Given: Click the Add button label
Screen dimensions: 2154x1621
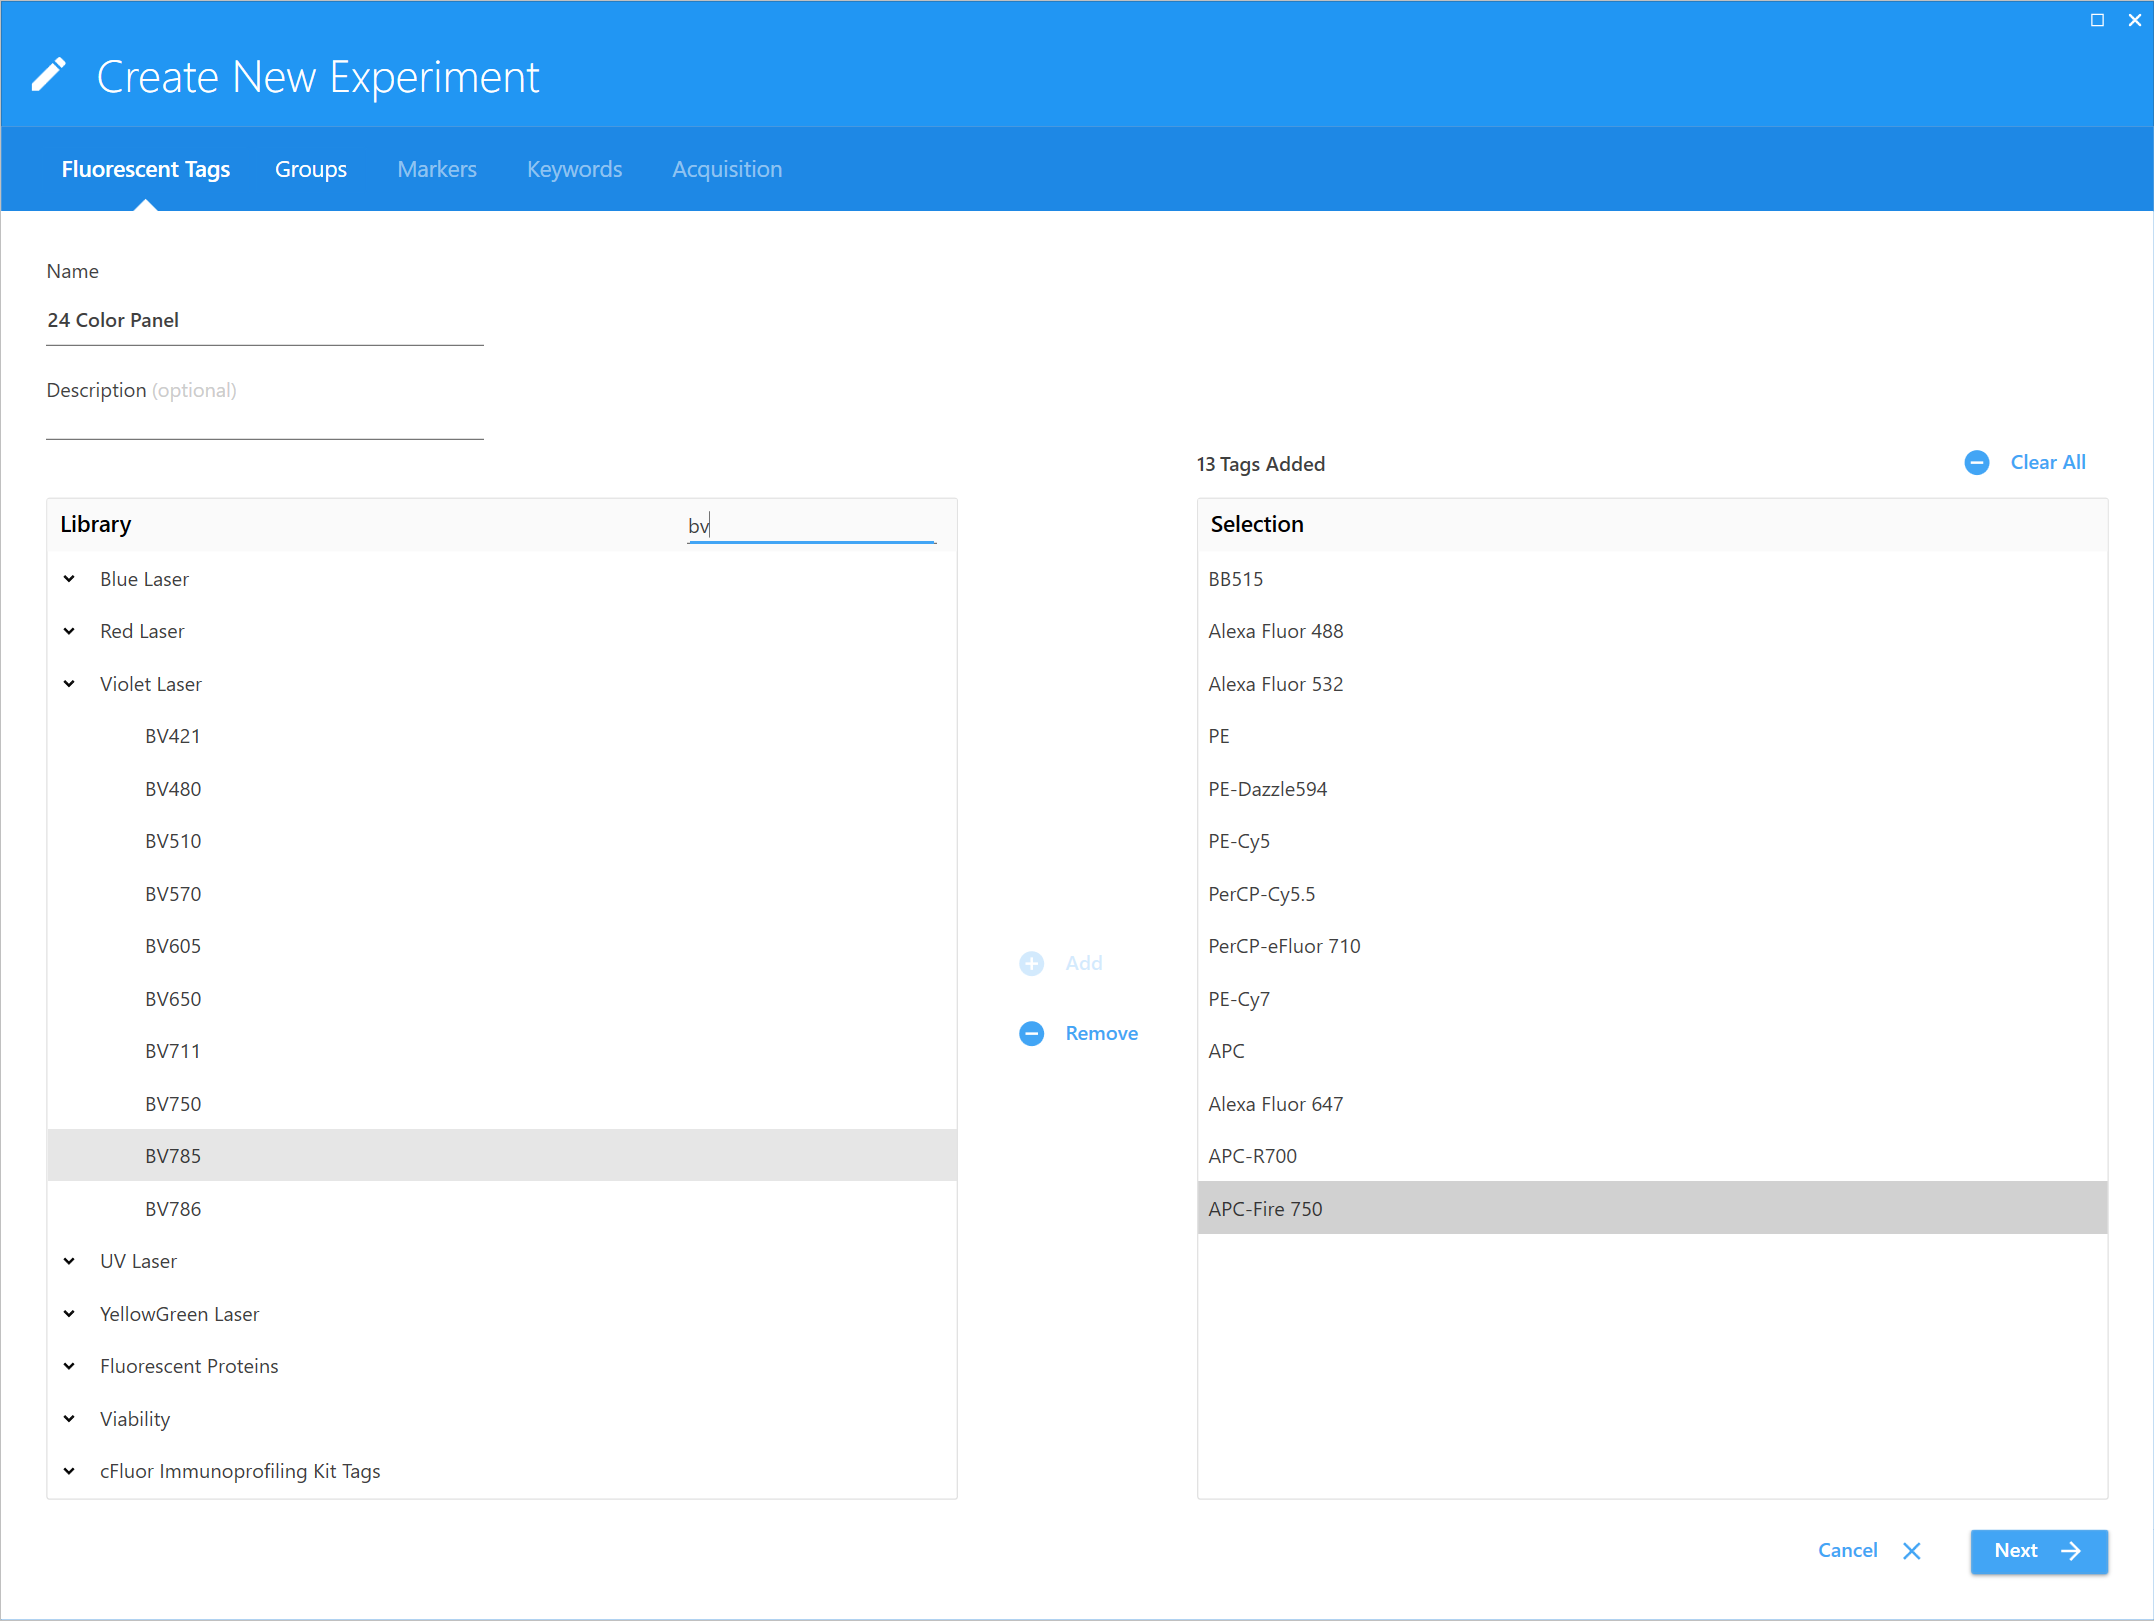Looking at the screenshot, I should coord(1084,963).
